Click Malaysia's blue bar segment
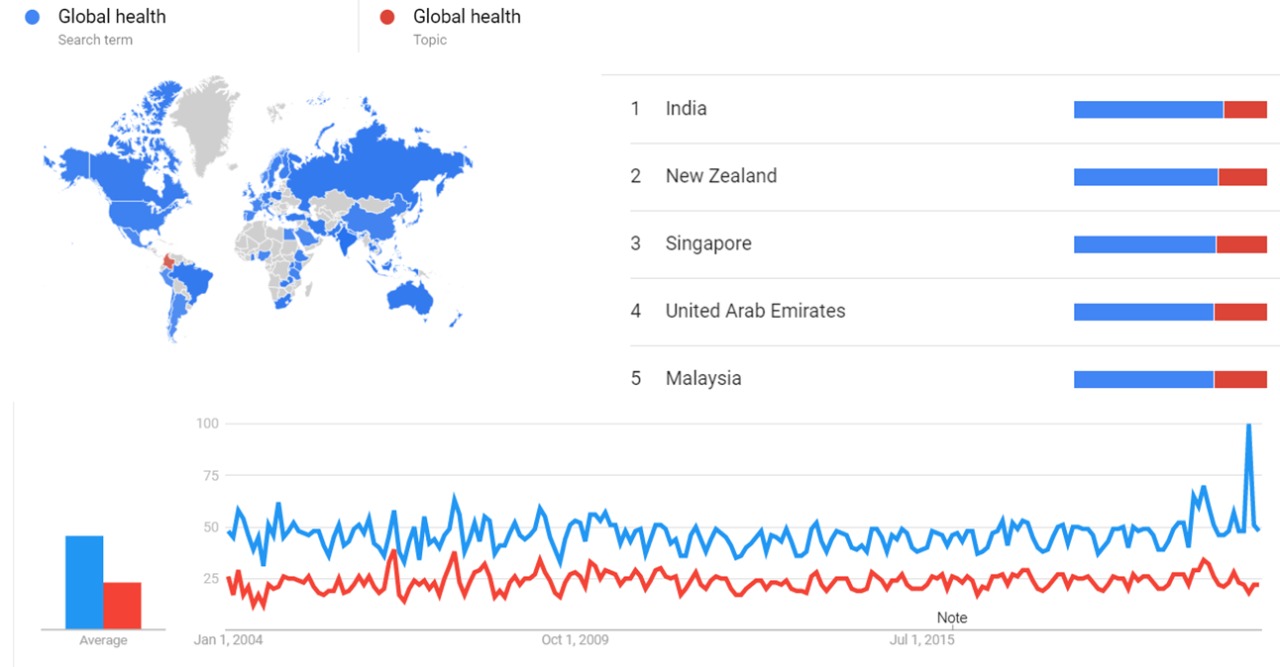The height and width of the screenshot is (667, 1280). 1143,379
